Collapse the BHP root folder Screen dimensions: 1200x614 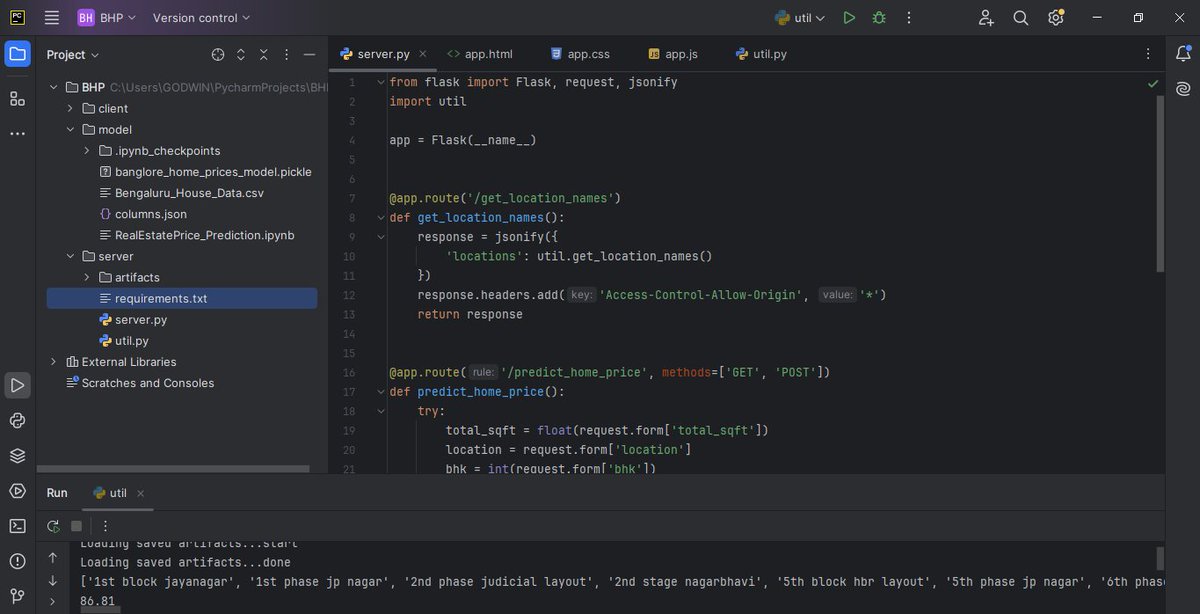(54, 87)
